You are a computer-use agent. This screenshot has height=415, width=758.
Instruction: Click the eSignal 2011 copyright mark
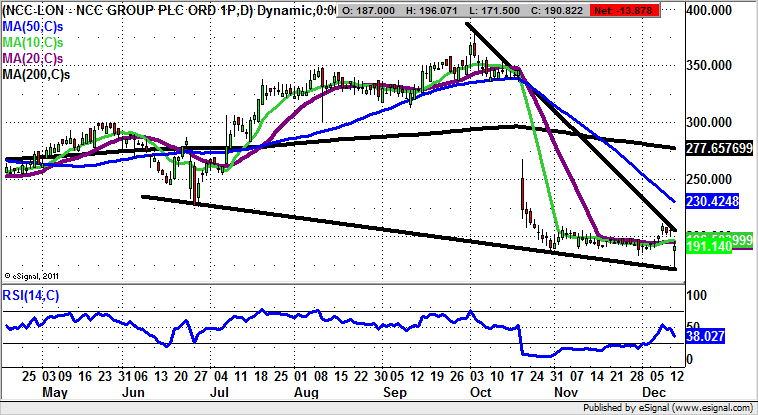(x=36, y=275)
